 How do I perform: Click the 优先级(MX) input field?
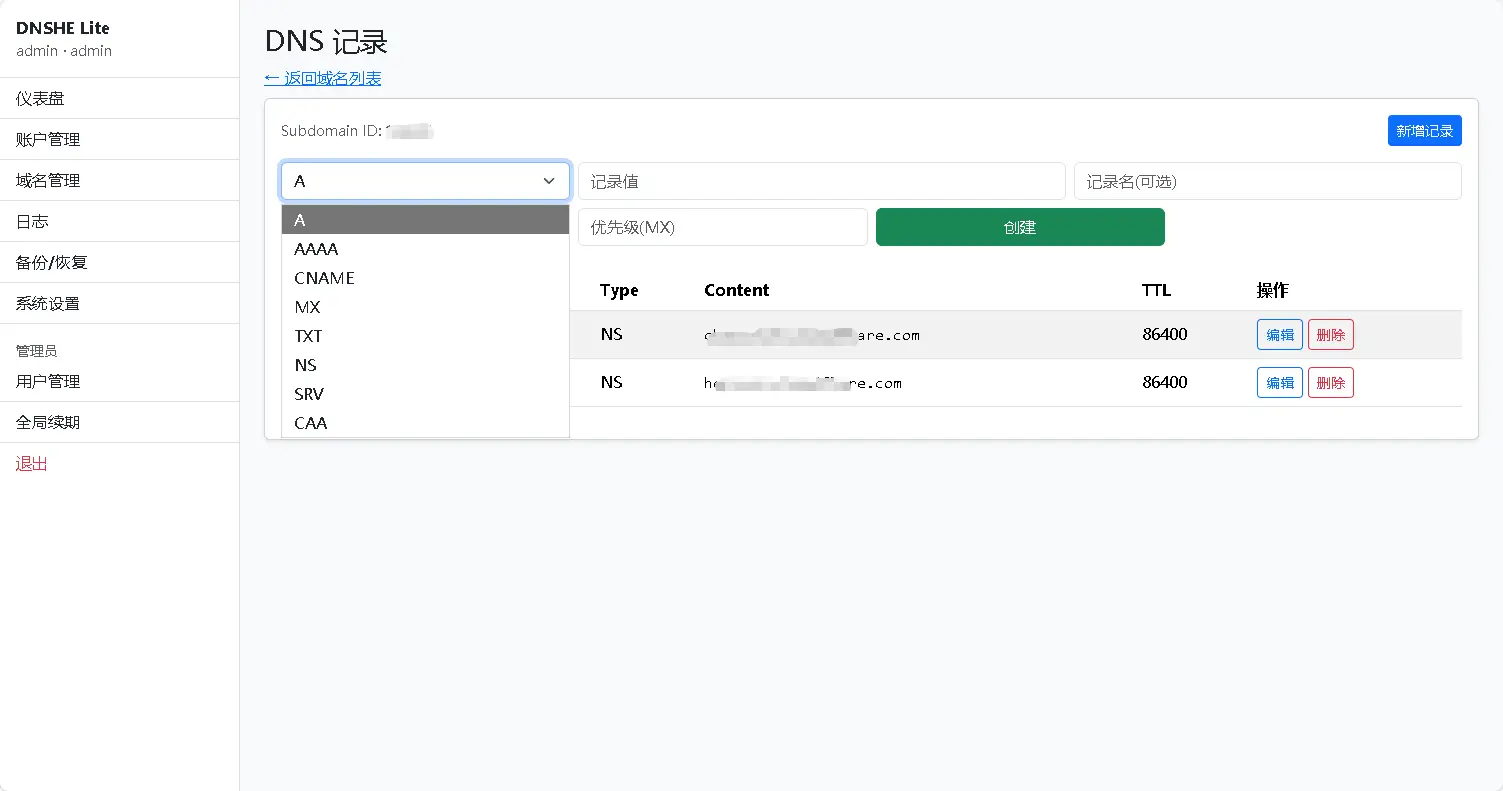click(722, 227)
